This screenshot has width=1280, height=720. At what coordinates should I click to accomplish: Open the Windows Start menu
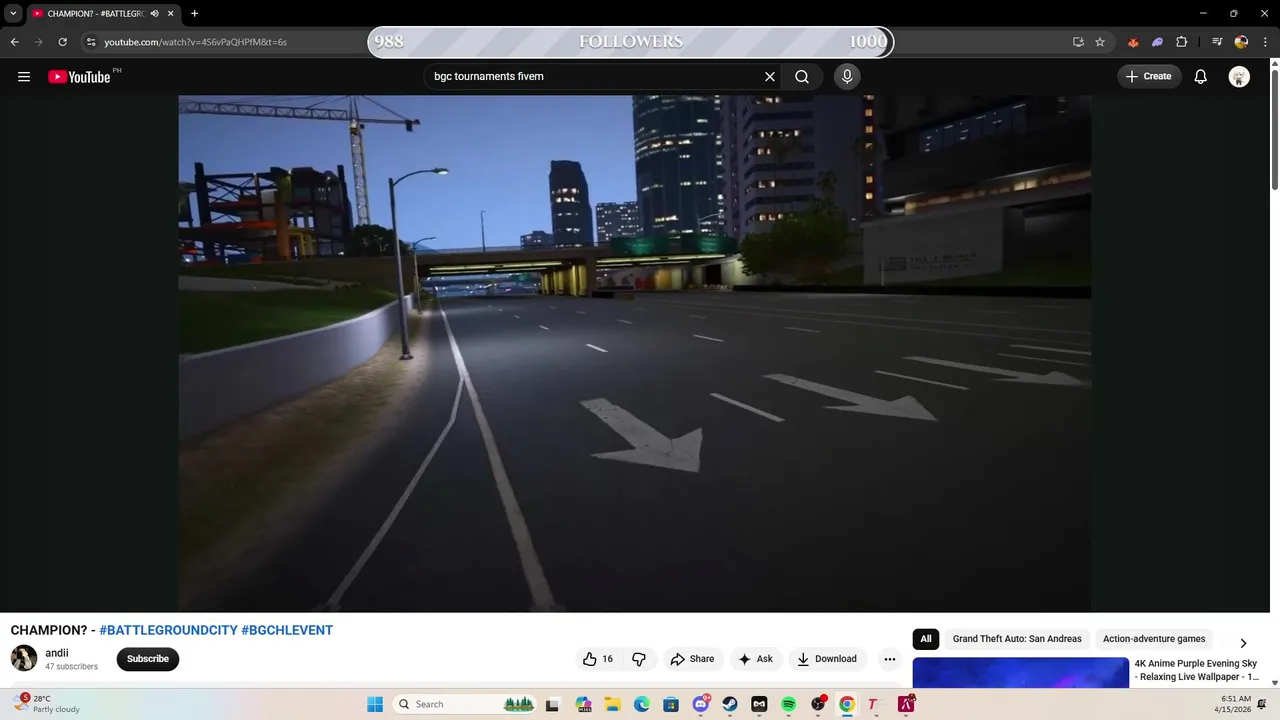[x=375, y=704]
